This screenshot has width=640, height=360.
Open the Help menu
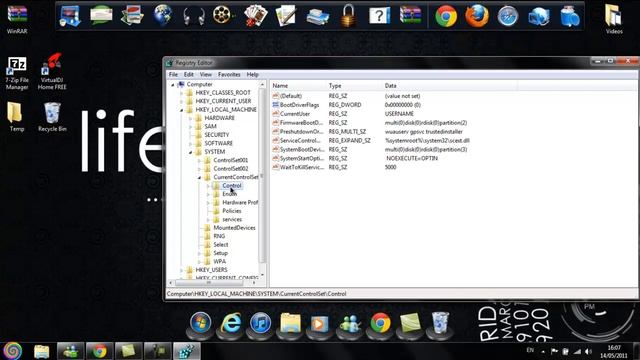click(252, 75)
